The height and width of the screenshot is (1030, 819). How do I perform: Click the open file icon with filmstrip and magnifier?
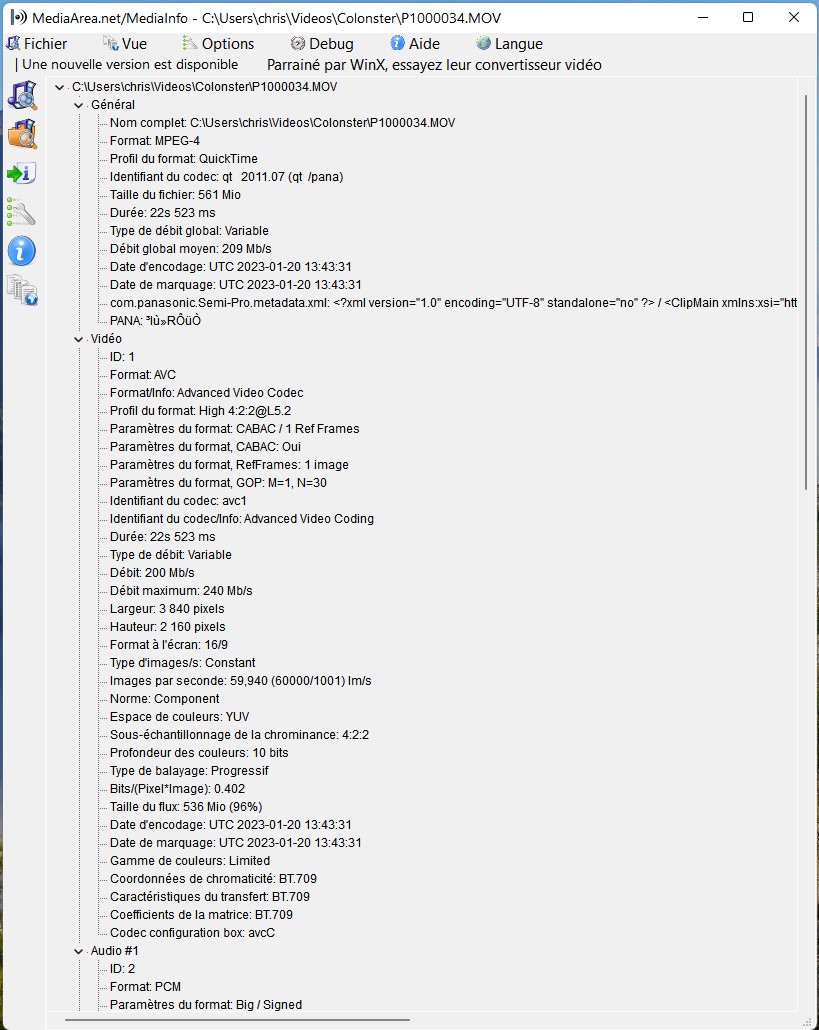(22, 95)
